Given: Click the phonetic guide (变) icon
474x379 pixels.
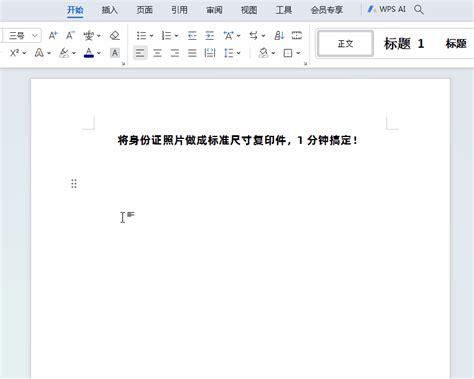Looking at the screenshot, I should point(89,35).
